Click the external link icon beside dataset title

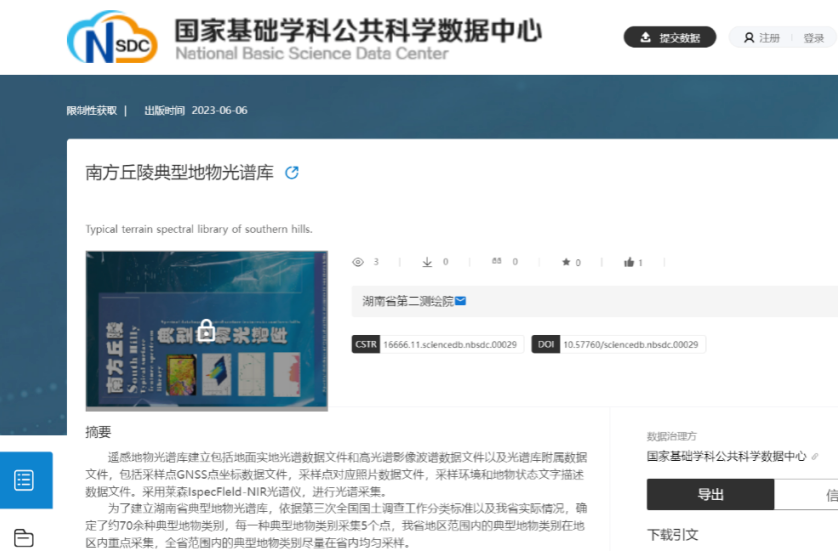coord(292,172)
